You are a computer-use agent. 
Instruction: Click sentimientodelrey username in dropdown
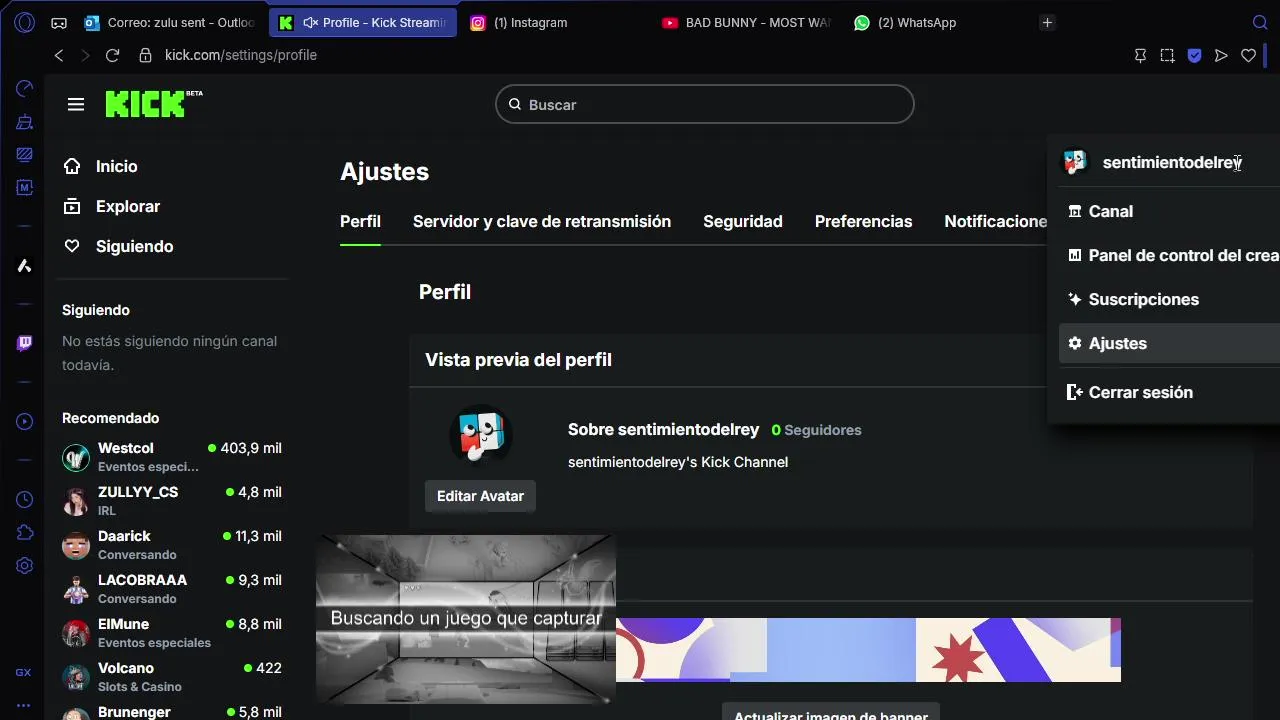(x=1172, y=162)
